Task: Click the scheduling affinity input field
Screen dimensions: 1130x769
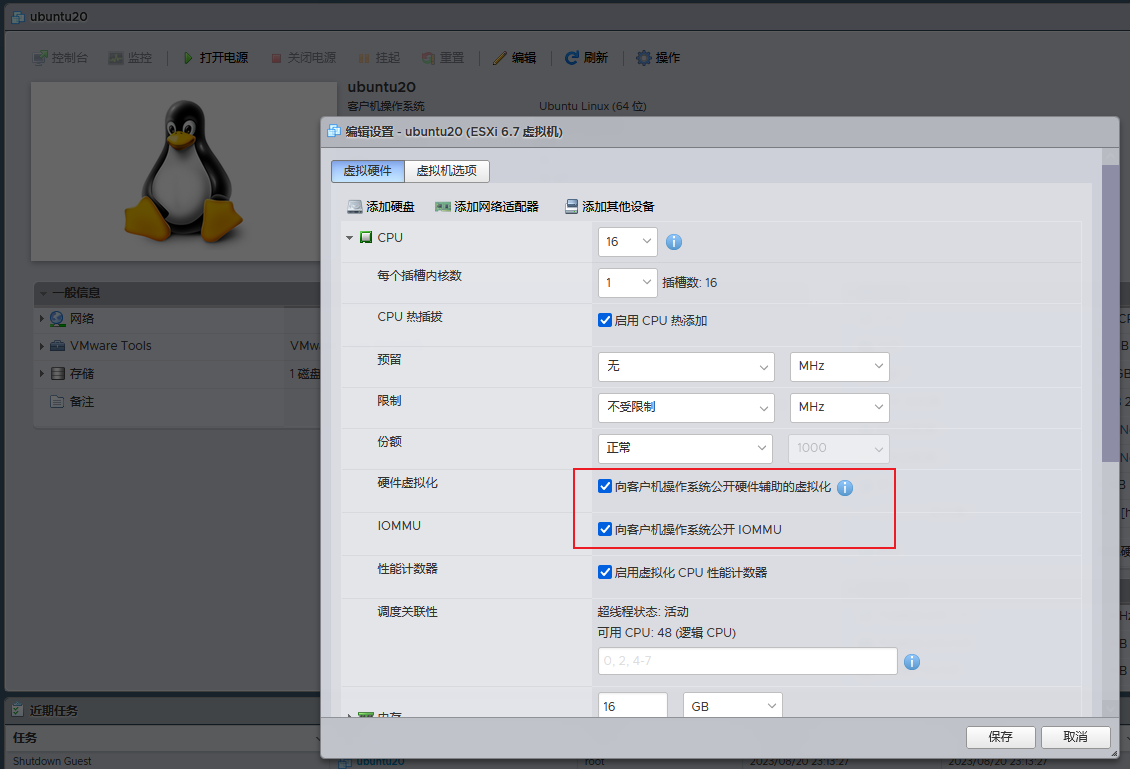Action: click(747, 661)
